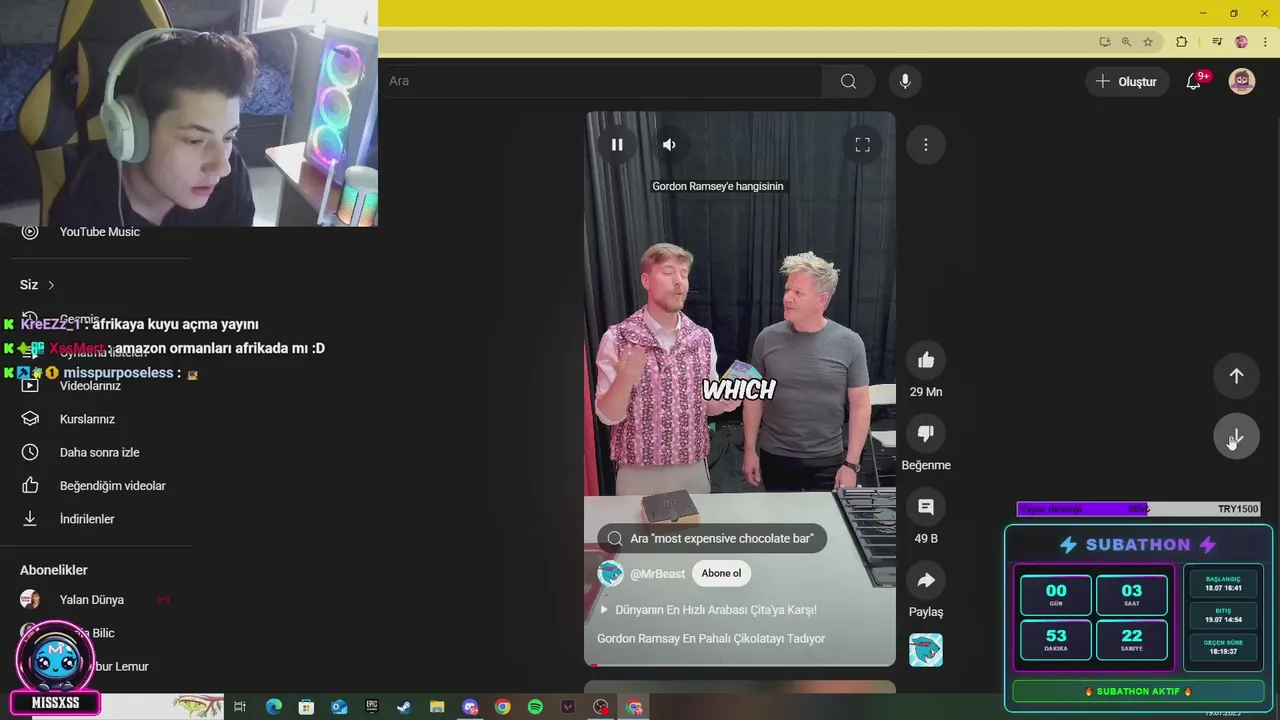Enter fullscreen on the Shorts player

[862, 145]
